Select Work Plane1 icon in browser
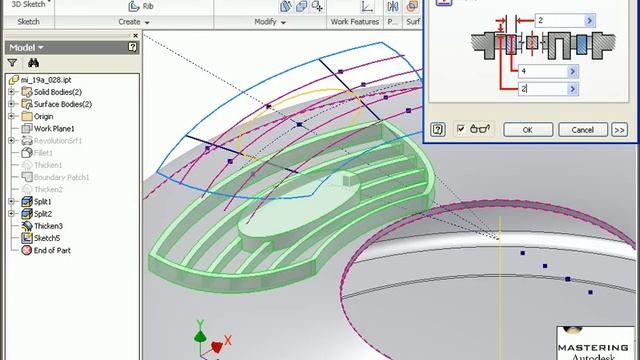The height and width of the screenshot is (360, 640). pyautogui.click(x=27, y=129)
